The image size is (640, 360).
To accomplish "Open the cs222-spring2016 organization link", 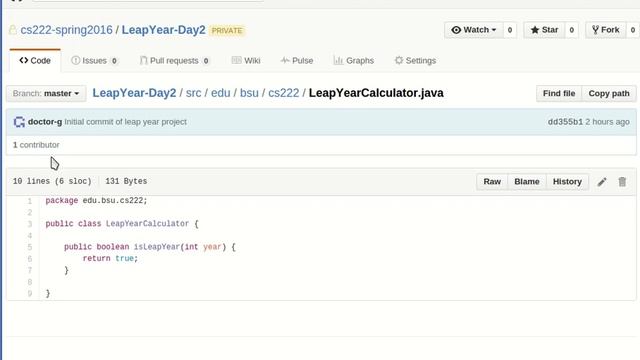I will (x=66, y=30).
